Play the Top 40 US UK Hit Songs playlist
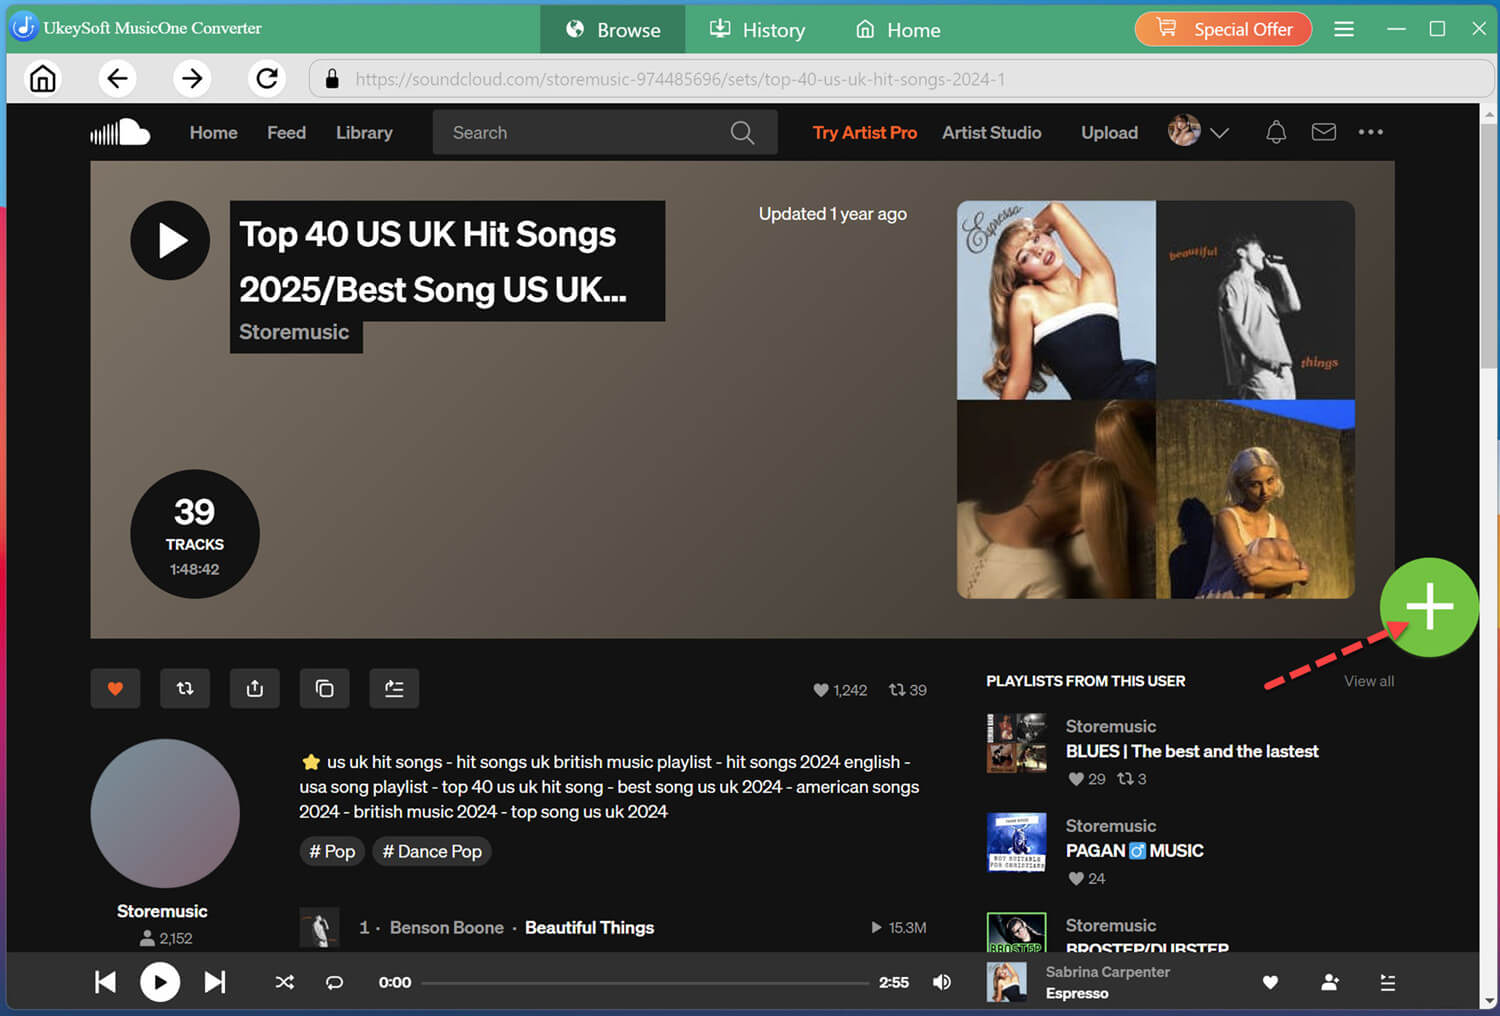1500x1016 pixels. (170, 240)
